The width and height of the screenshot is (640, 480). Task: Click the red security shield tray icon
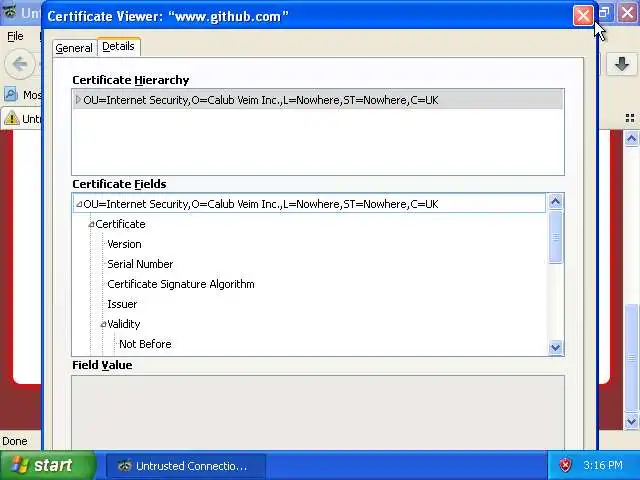[x=565, y=465]
